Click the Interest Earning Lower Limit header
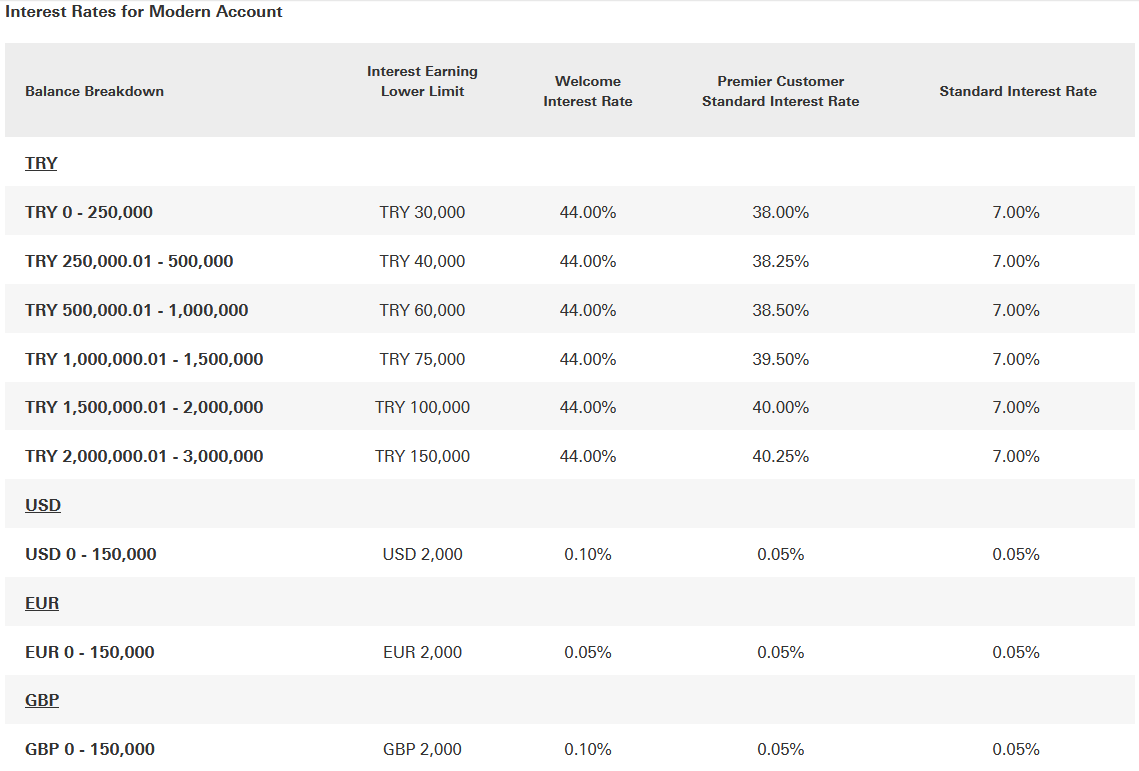 click(x=422, y=81)
